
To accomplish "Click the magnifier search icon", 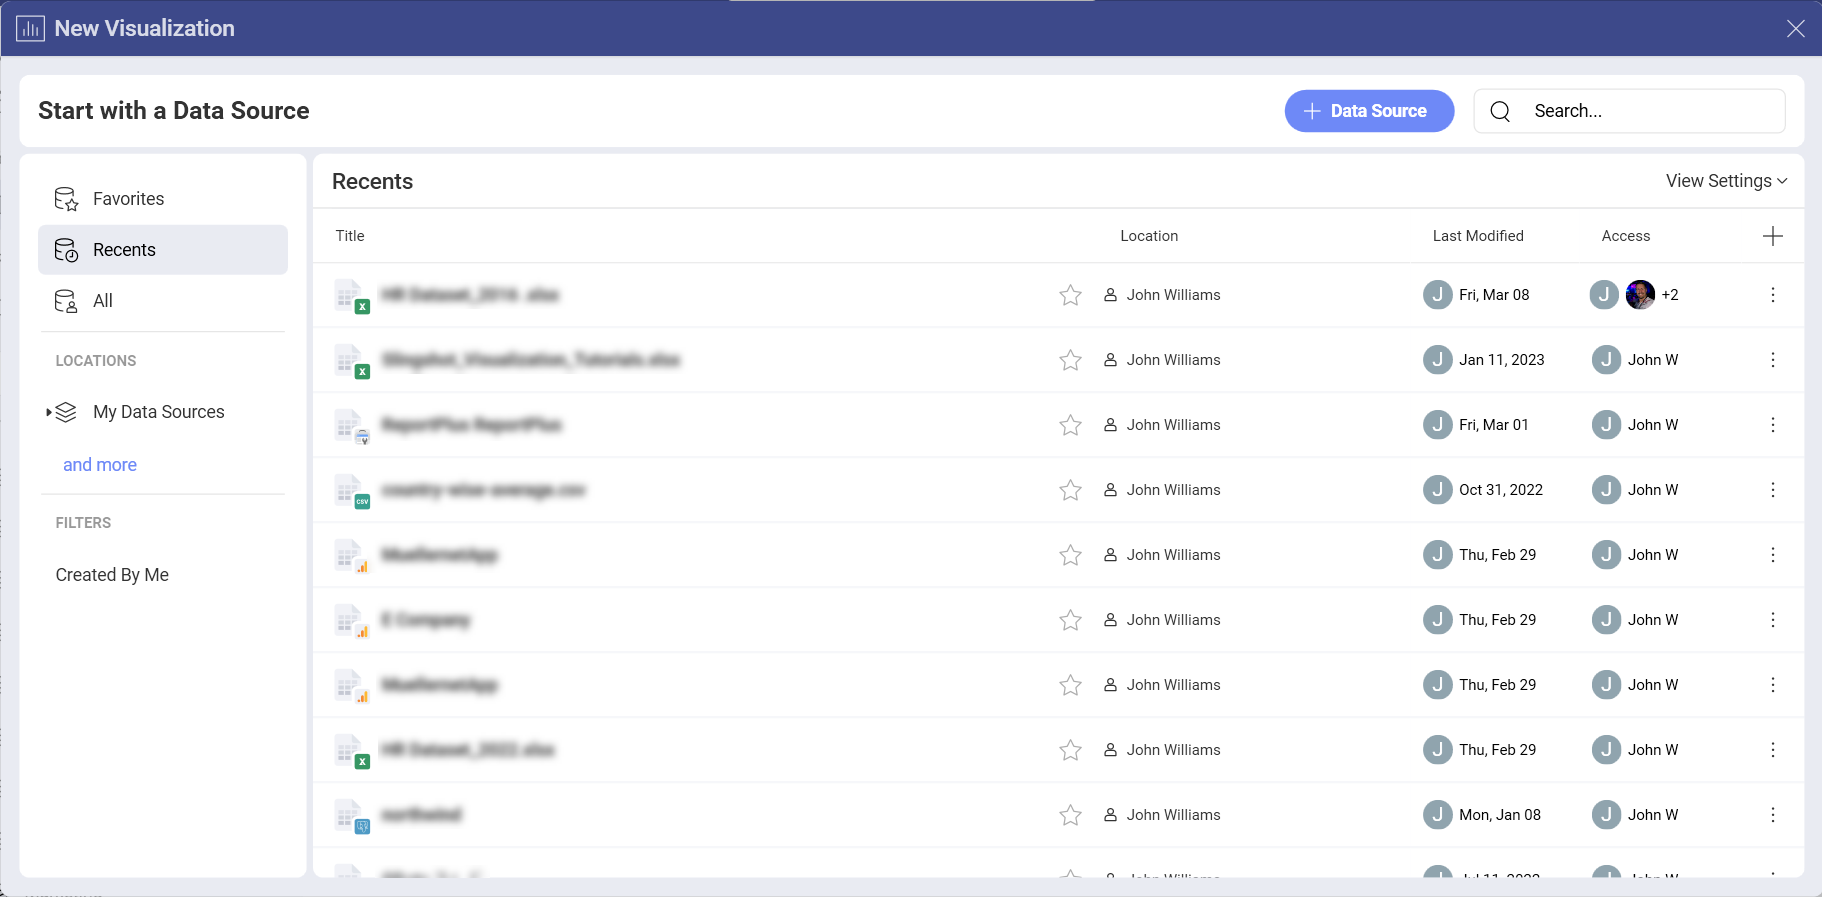I will (x=1500, y=111).
